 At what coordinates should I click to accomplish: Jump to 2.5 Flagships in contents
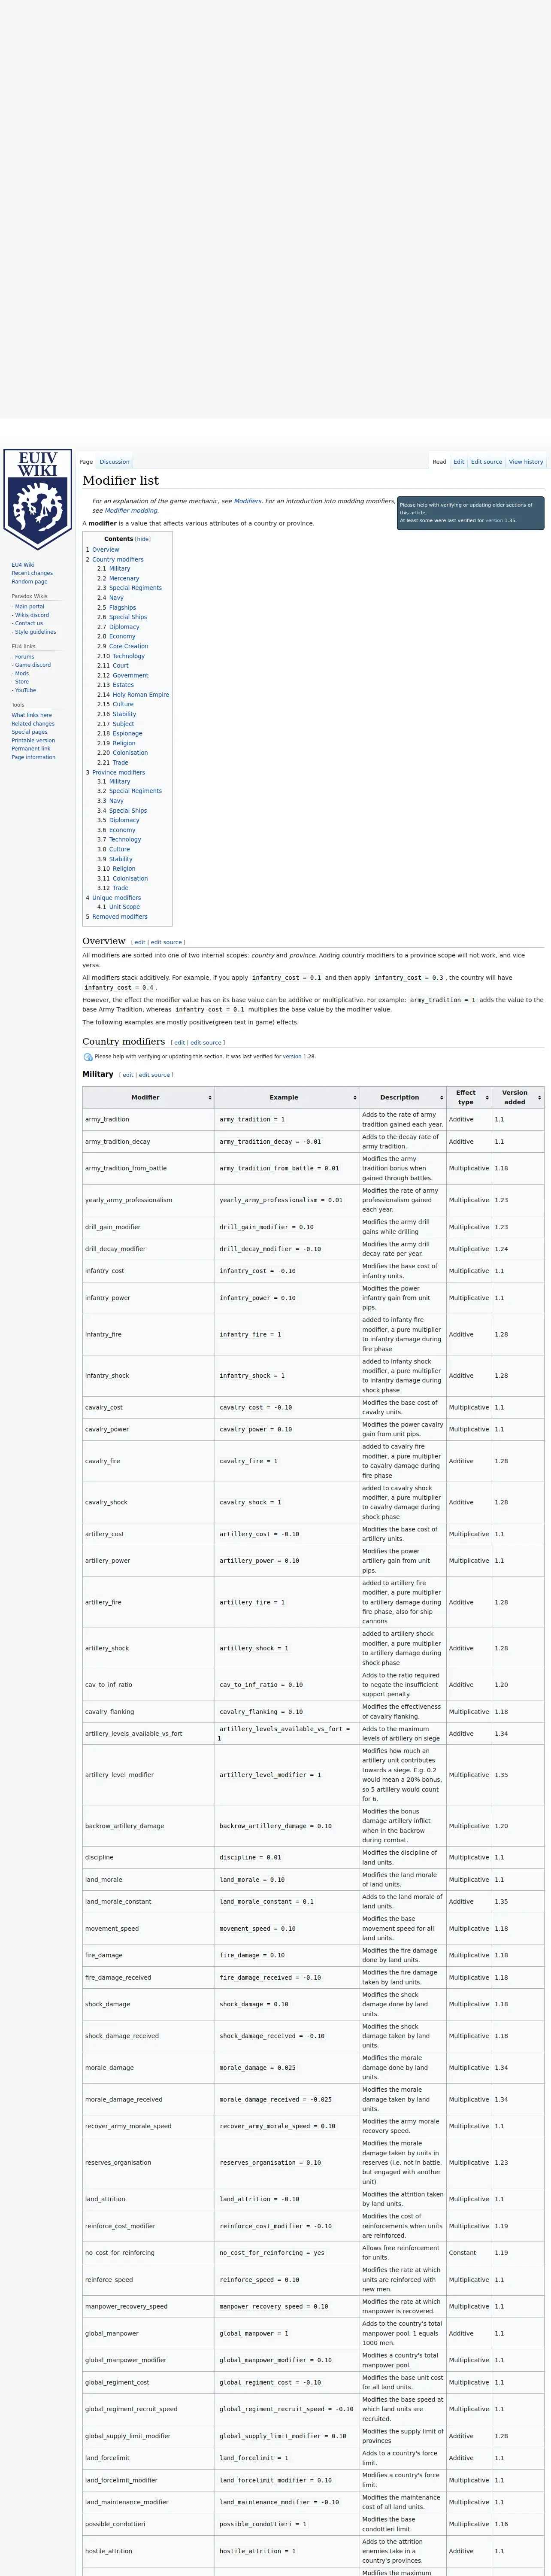pyautogui.click(x=116, y=607)
